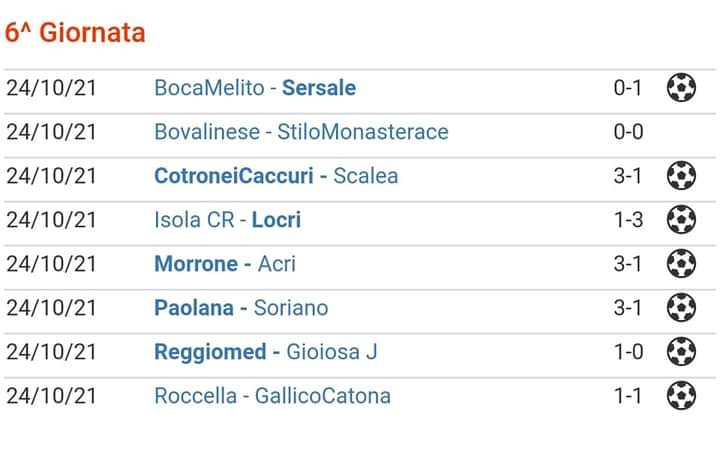Open Reggiomed - Gioiosa J match
The width and height of the screenshot is (720, 474).
coord(265,352)
